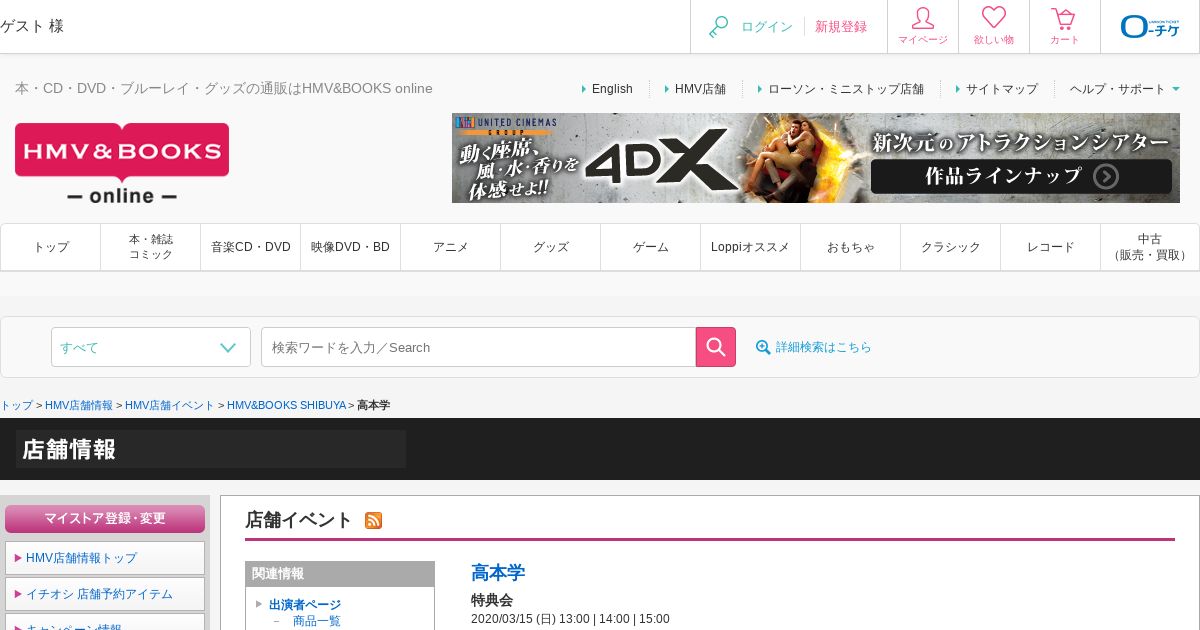Select the 本・雑誌 コミック tab
The height and width of the screenshot is (630, 1200).
coord(151,247)
